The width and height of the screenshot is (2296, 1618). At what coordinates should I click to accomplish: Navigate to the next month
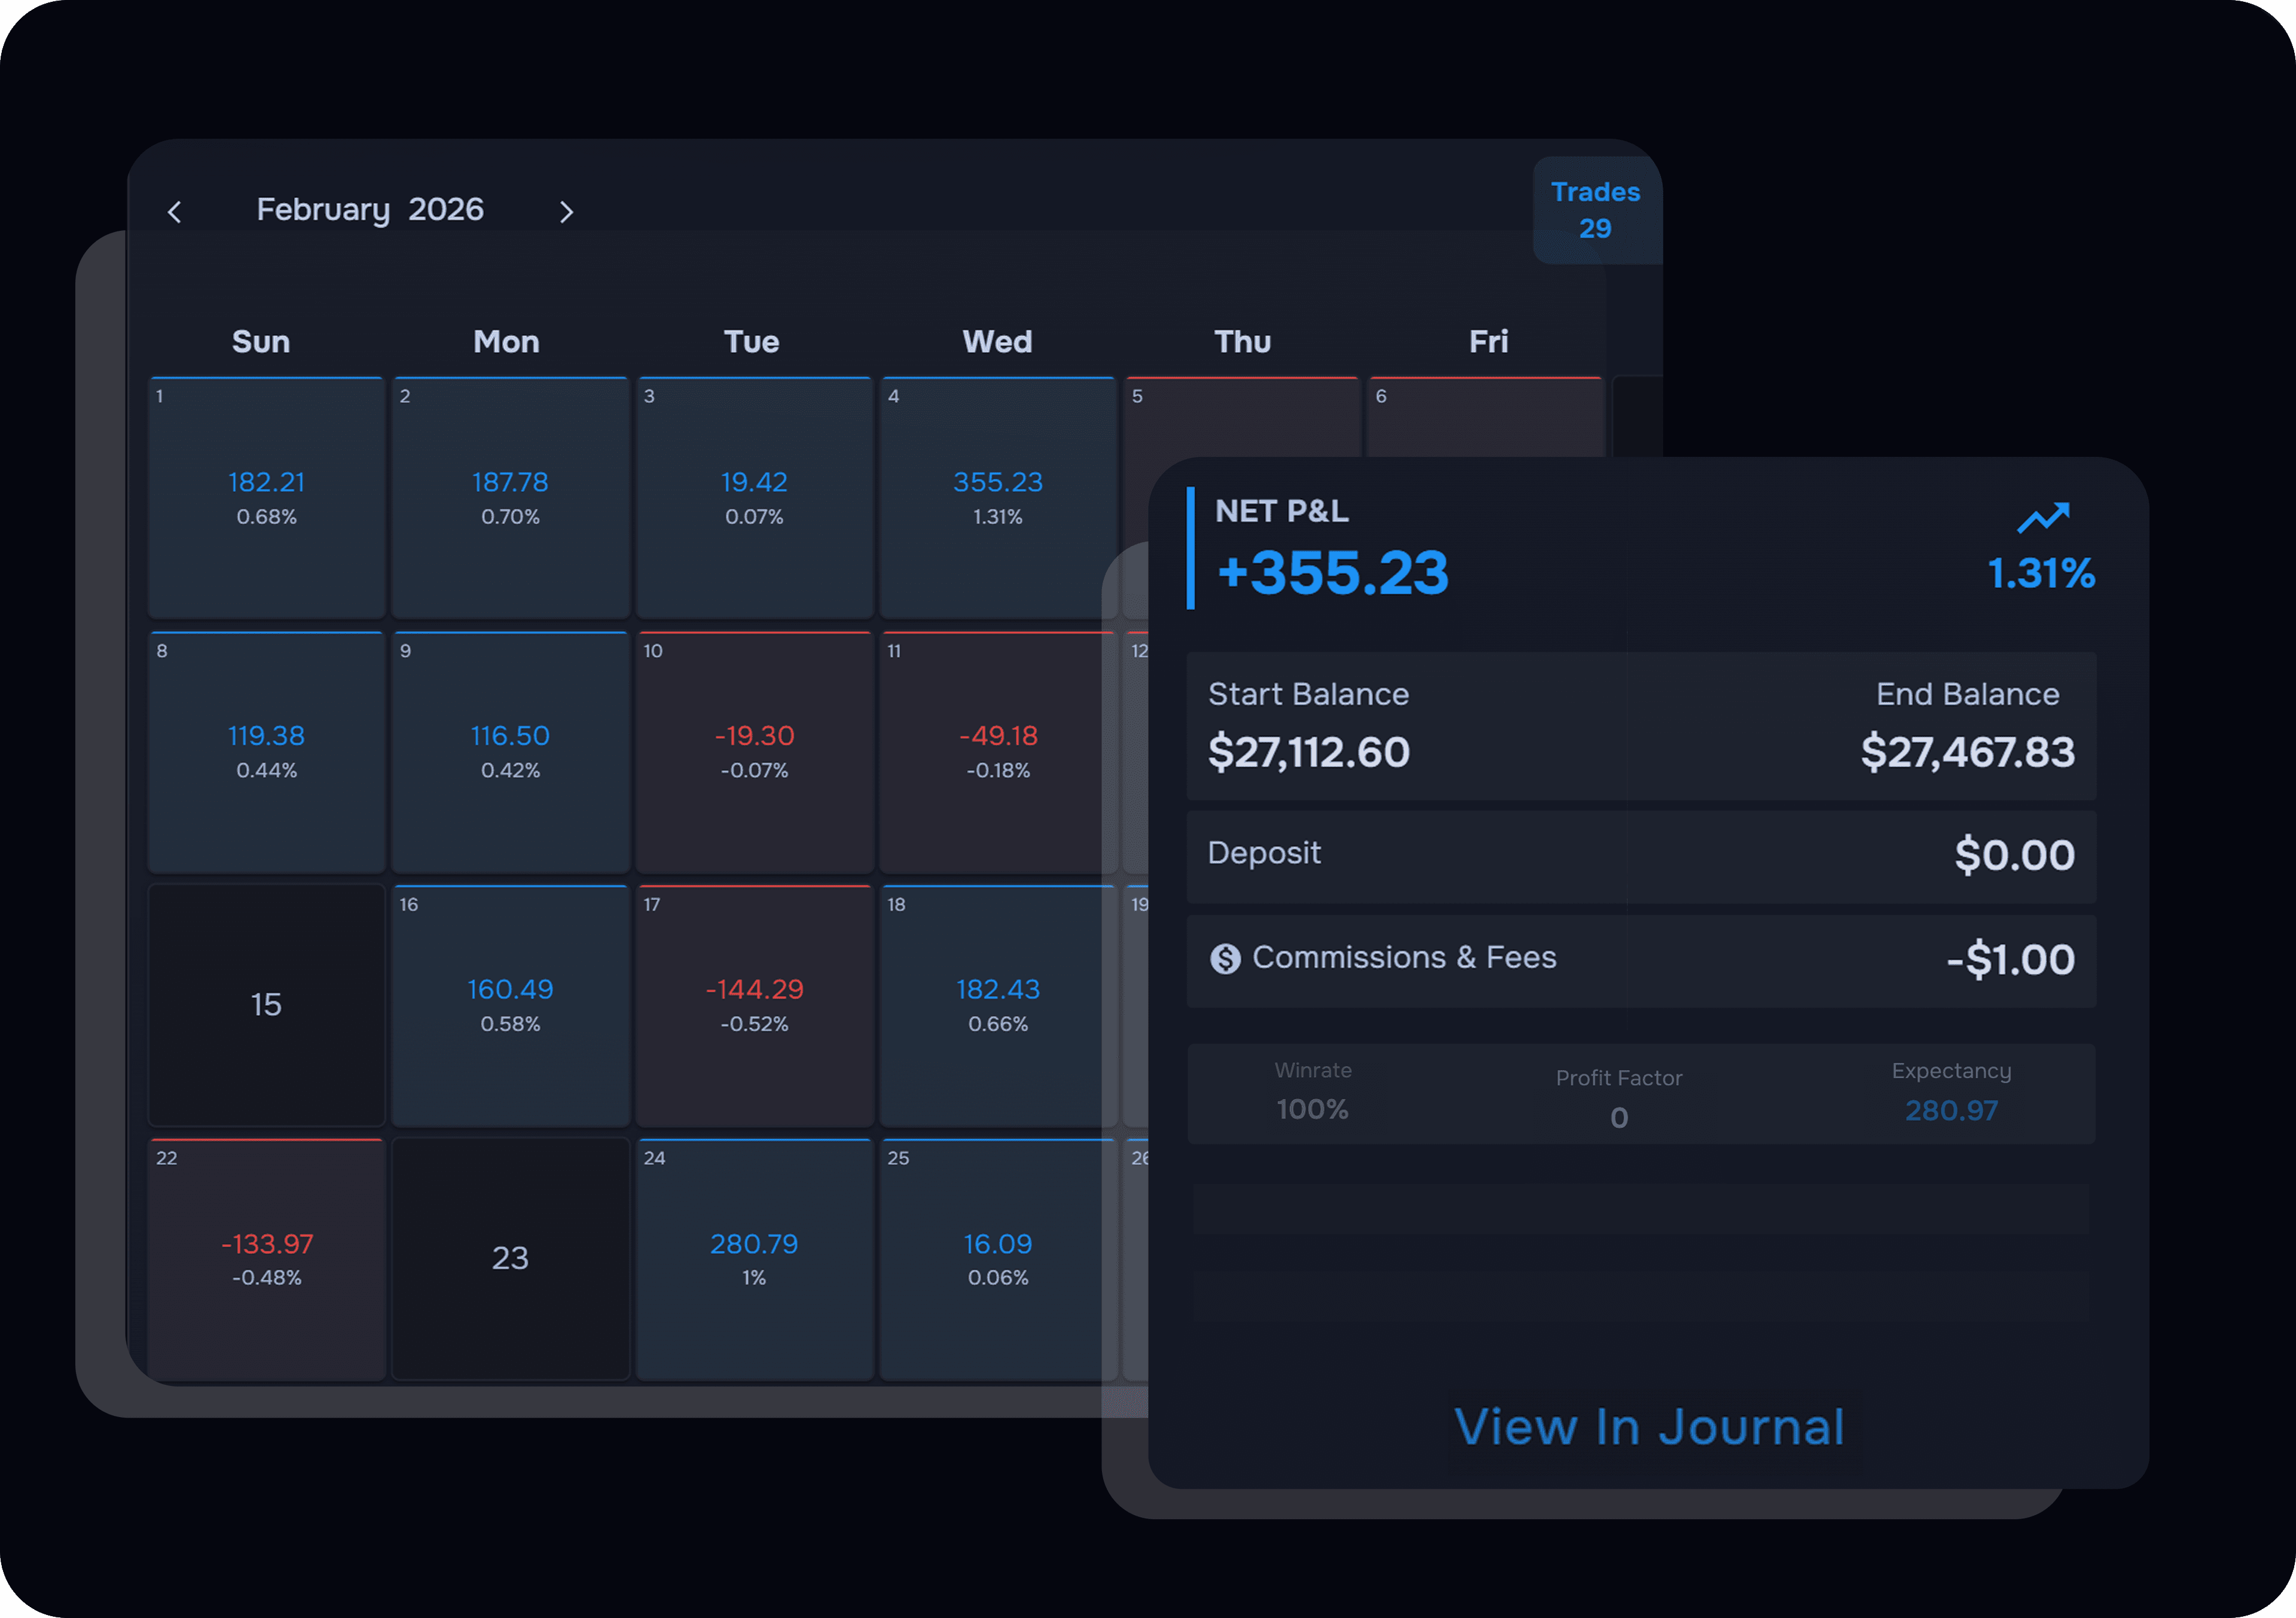[x=566, y=211]
